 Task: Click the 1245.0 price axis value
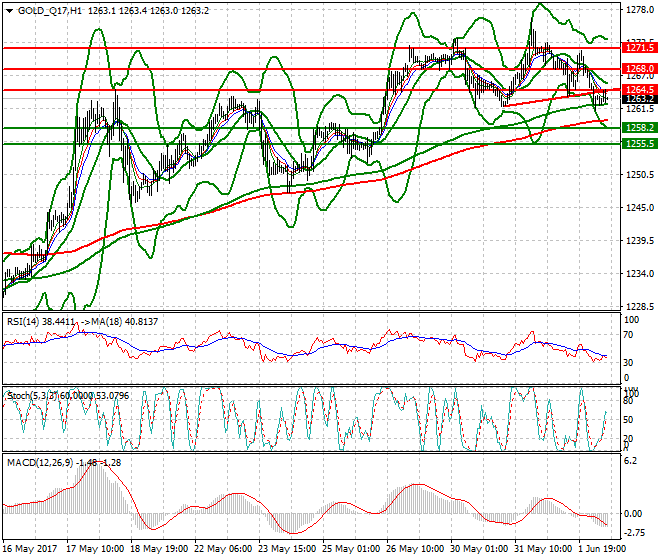(x=640, y=208)
